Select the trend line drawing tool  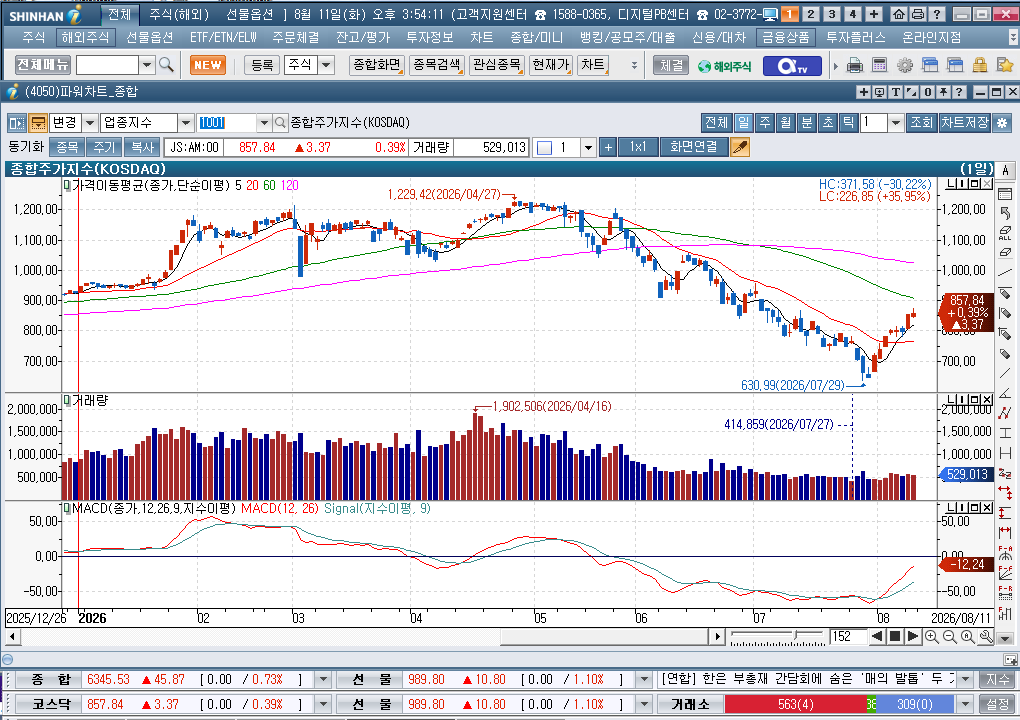[1005, 272]
